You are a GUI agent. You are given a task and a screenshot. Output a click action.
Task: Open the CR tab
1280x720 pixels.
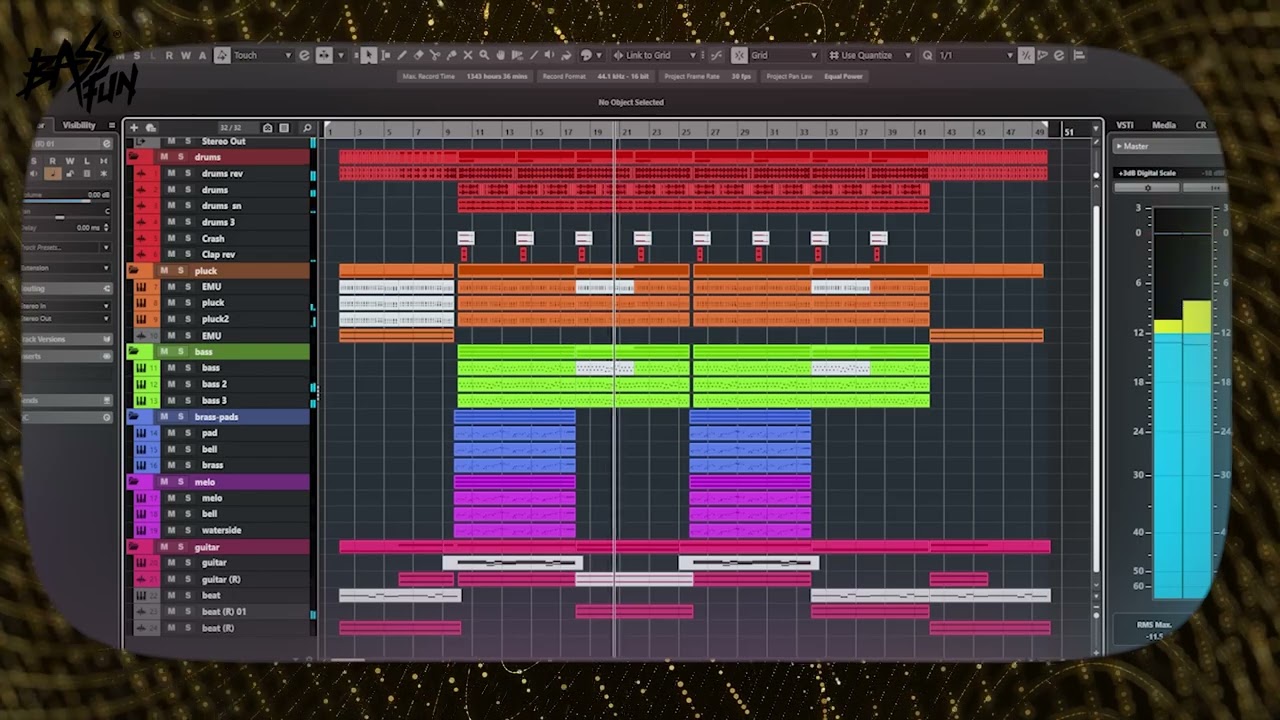1201,125
